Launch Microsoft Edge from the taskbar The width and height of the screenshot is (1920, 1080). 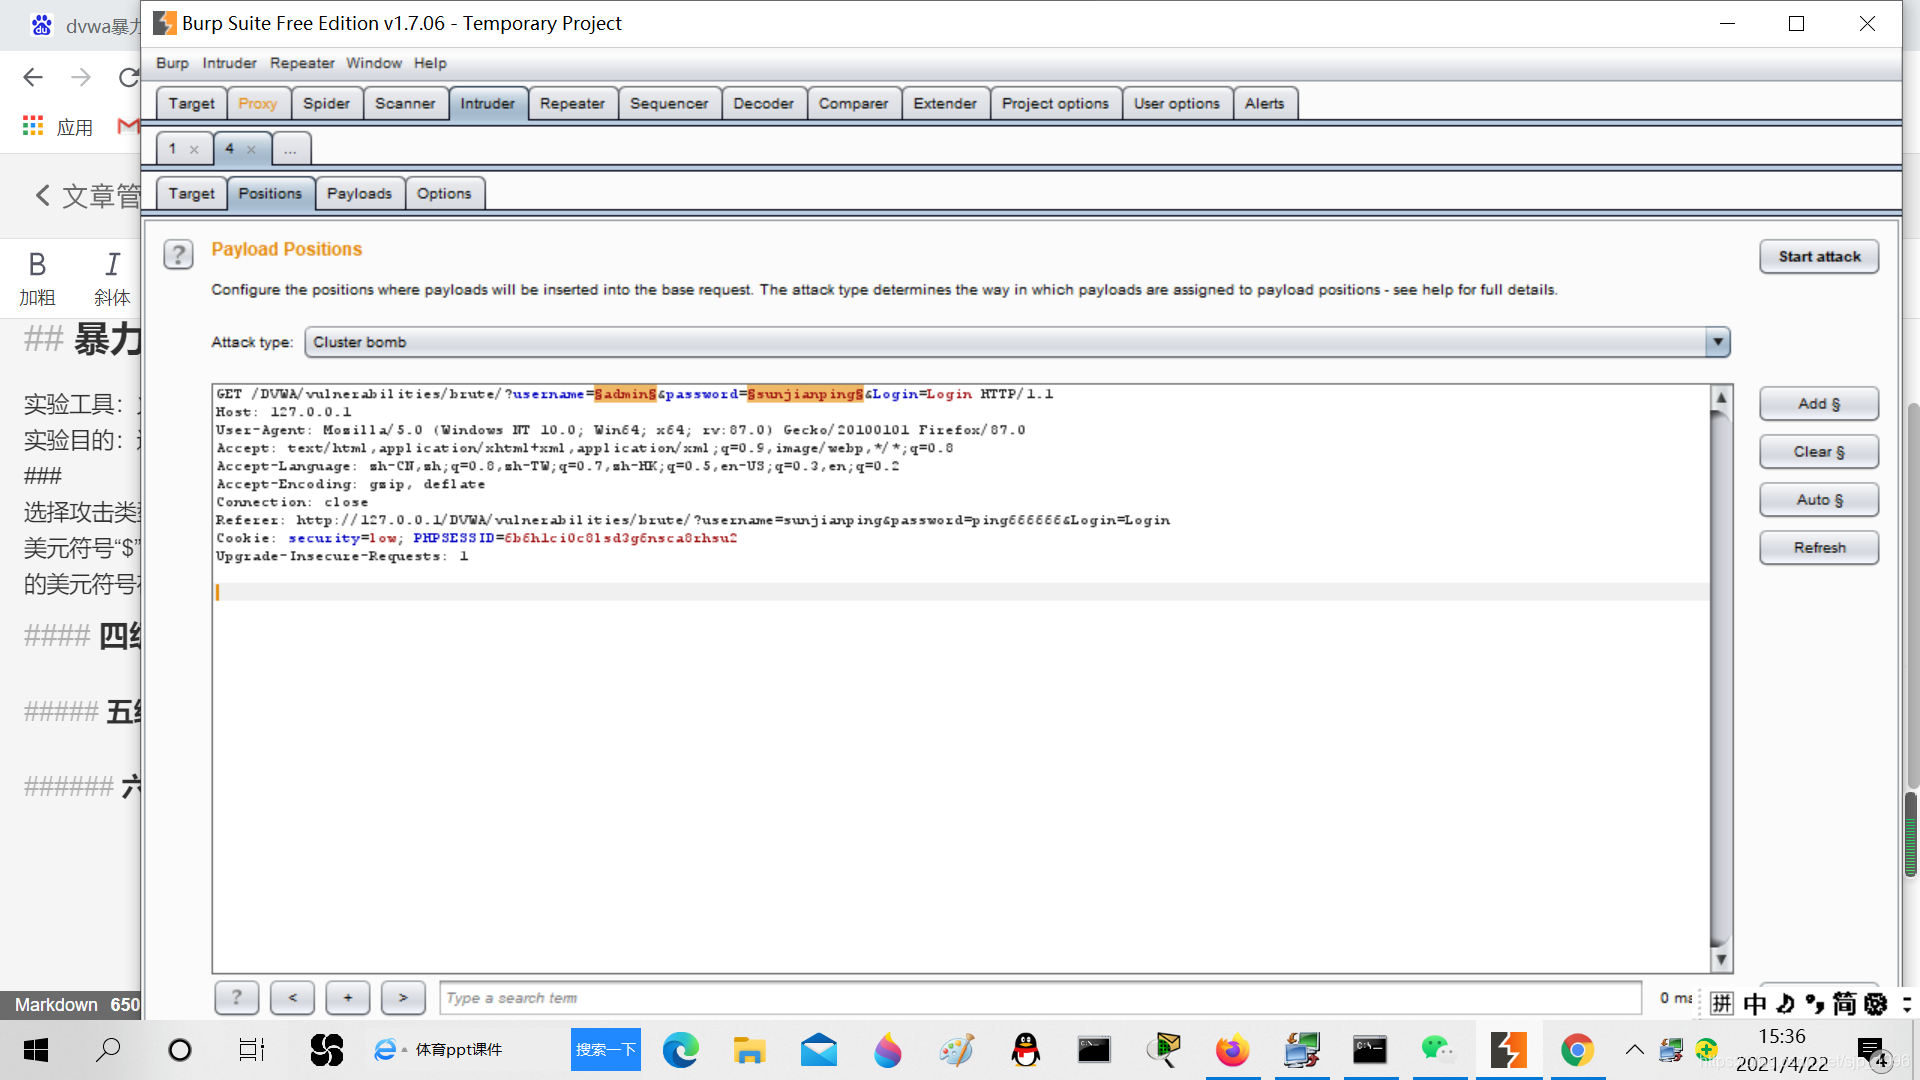[x=681, y=1050]
